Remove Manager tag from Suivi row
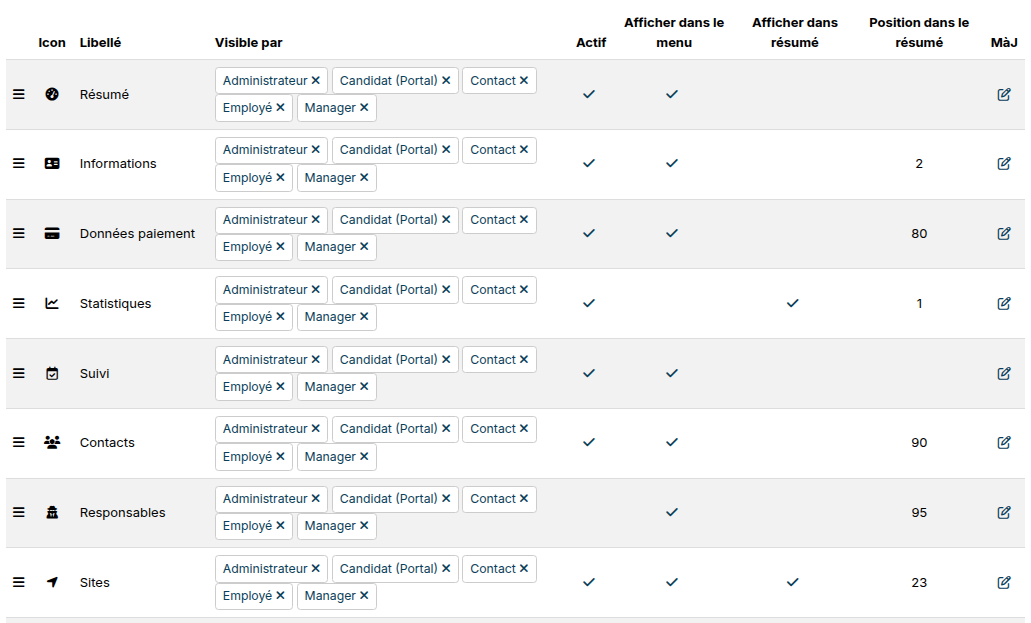Viewport: 1031px width, 623px height. tap(364, 386)
